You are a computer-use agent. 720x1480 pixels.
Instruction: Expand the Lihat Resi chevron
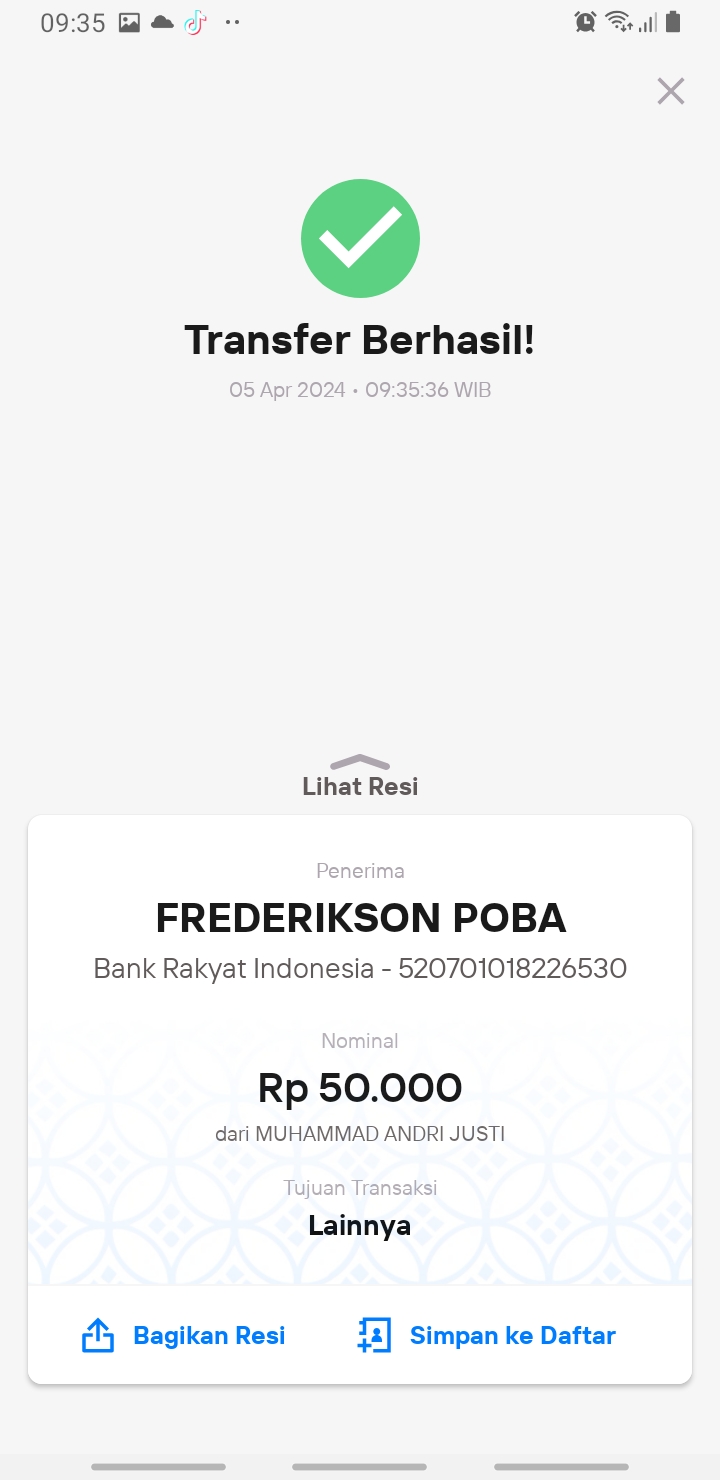tap(360, 762)
